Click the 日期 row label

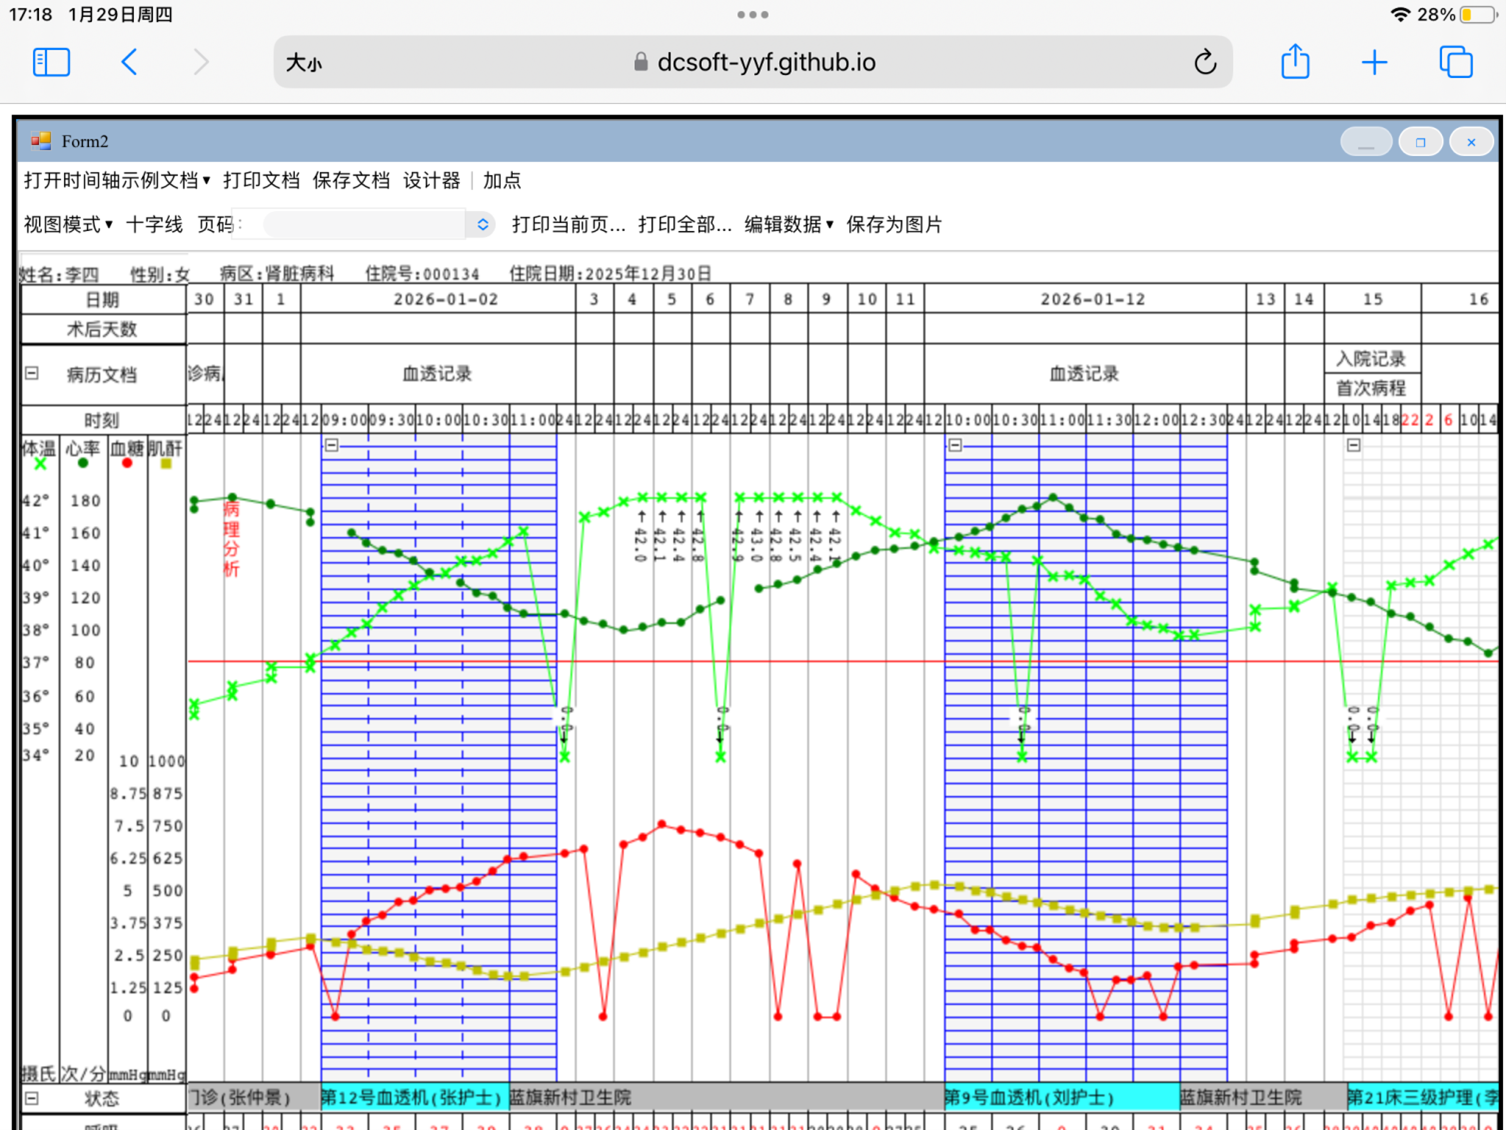click(102, 300)
